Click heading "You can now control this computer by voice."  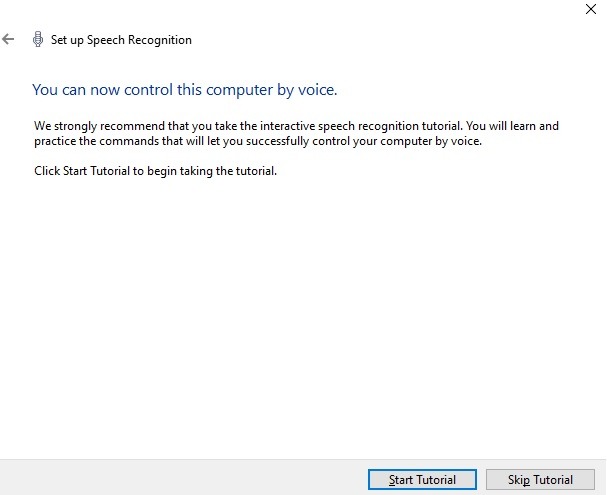[x=185, y=90]
